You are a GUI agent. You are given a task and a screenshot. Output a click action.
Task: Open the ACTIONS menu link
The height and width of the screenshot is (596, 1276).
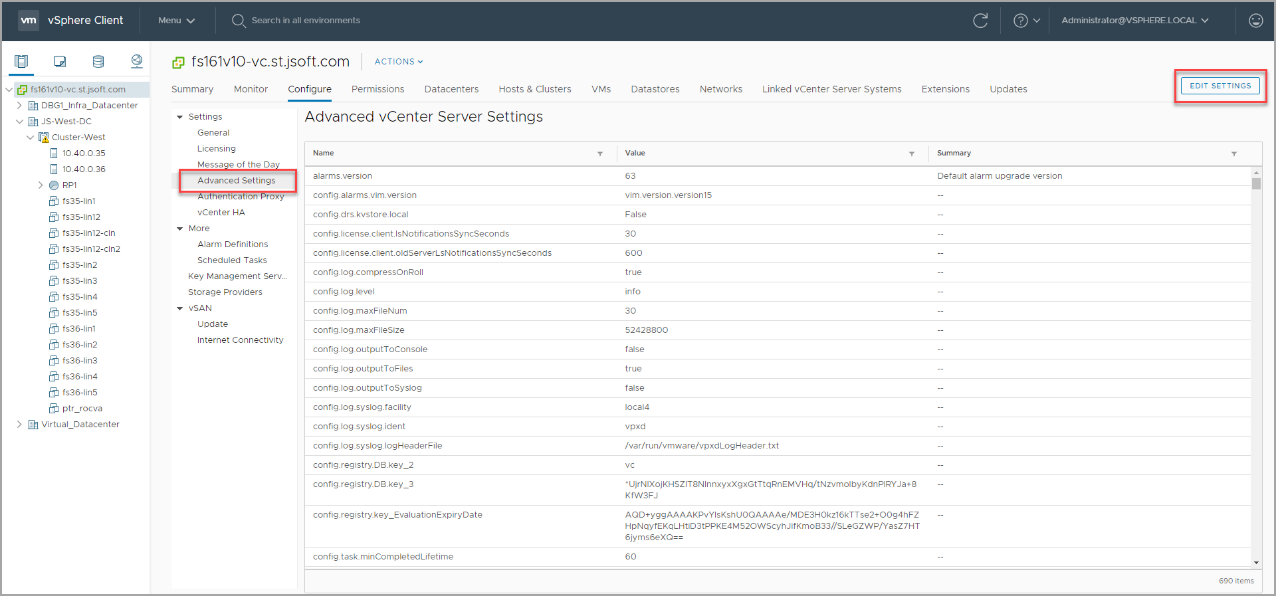point(399,62)
